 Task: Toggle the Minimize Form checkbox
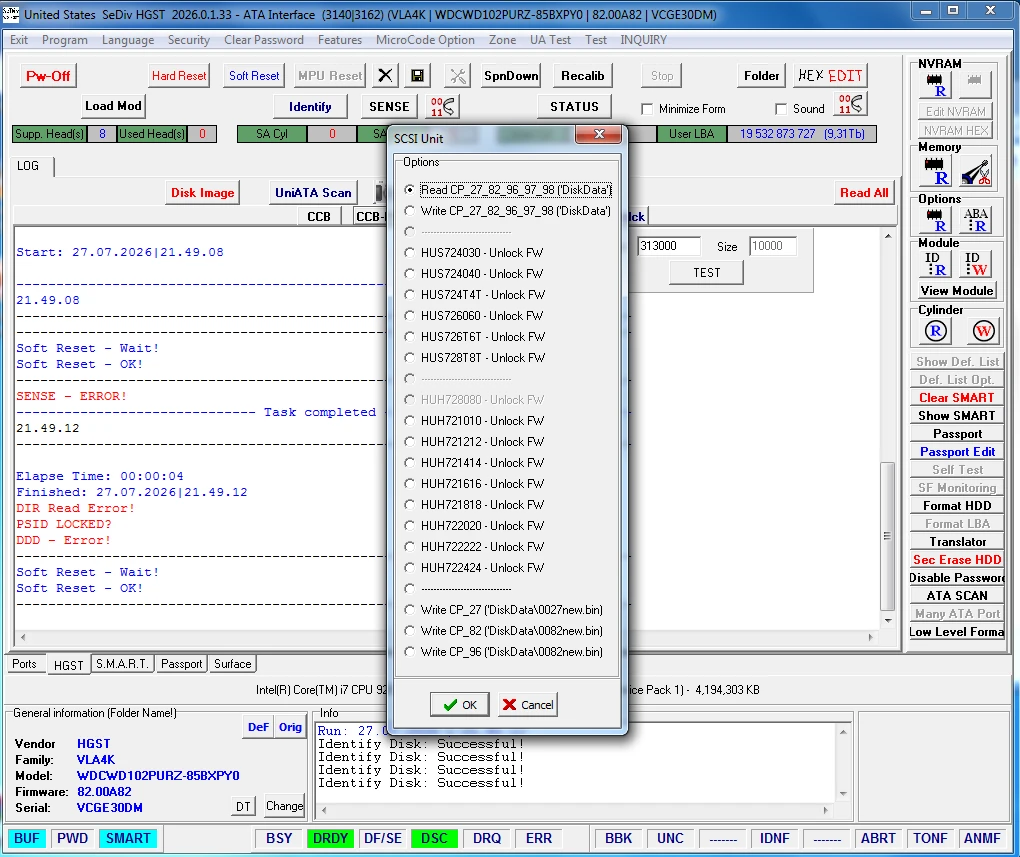[647, 109]
